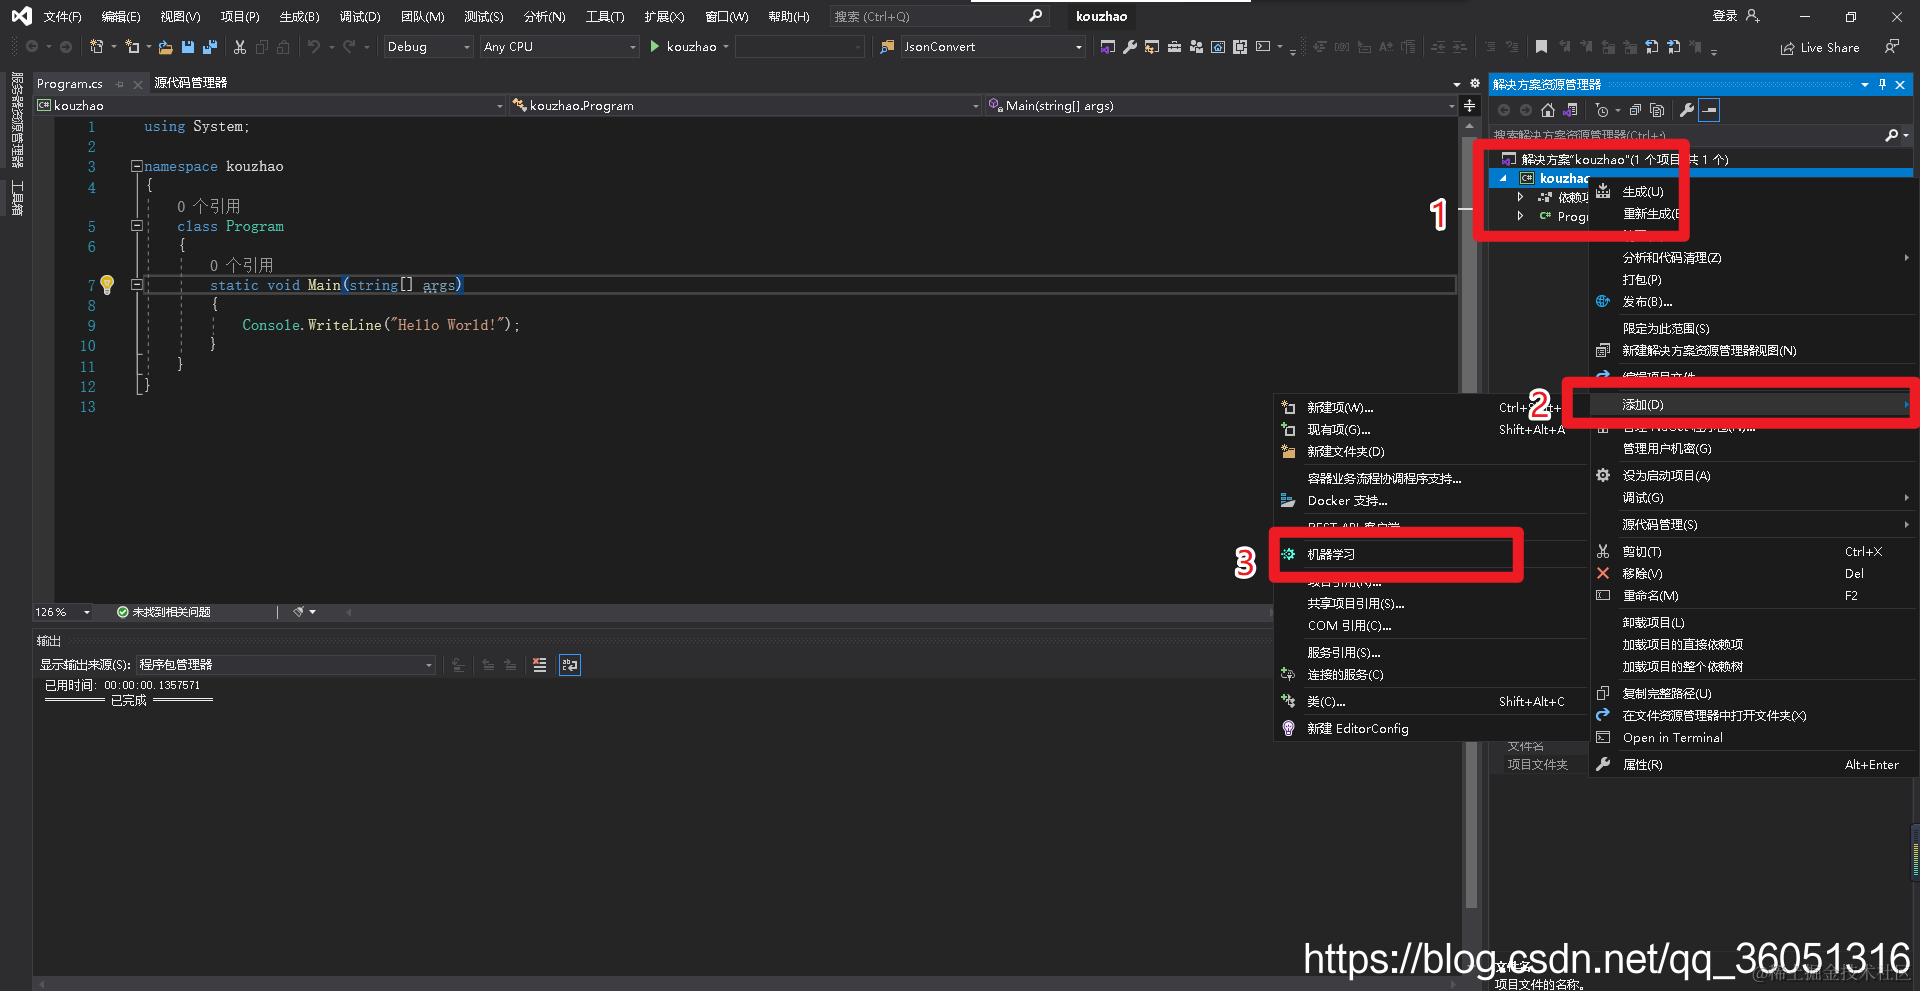Image resolution: width=1920 pixels, height=991 pixels.
Task: Open the Any CPU platform dropdown
Action: pyautogui.click(x=558, y=47)
